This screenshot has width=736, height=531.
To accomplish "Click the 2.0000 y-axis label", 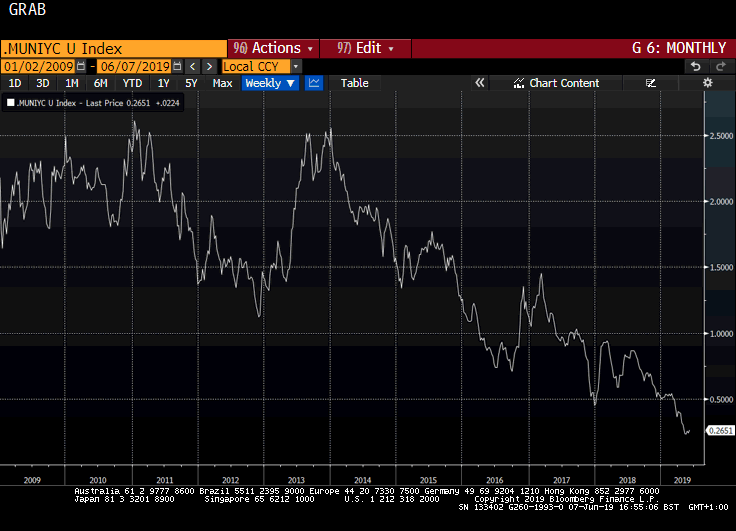I will pos(721,201).
